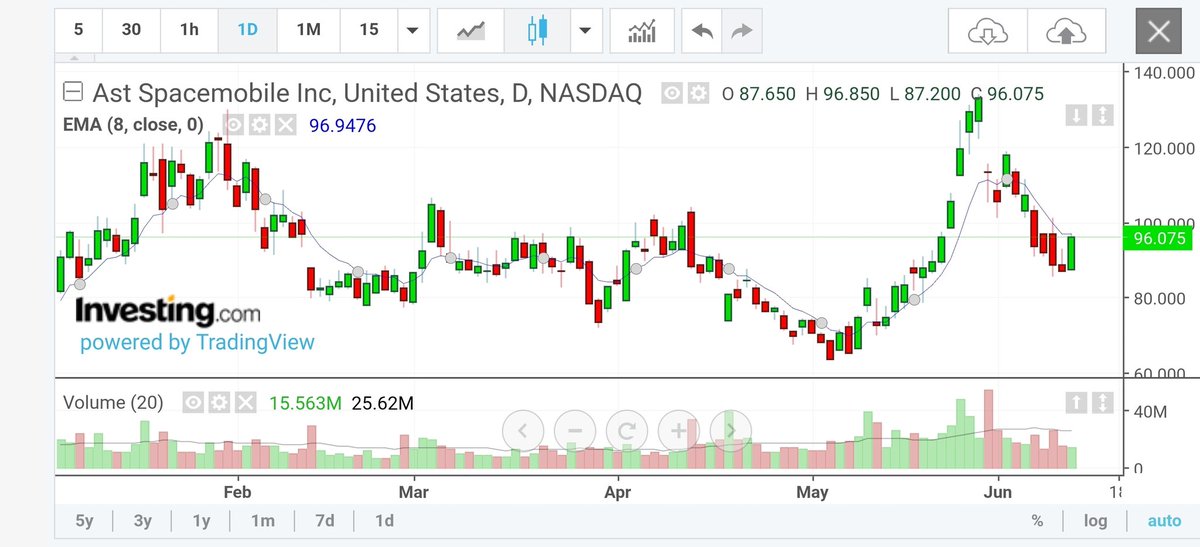Maximize Volume pane arrows icon

1101,401
